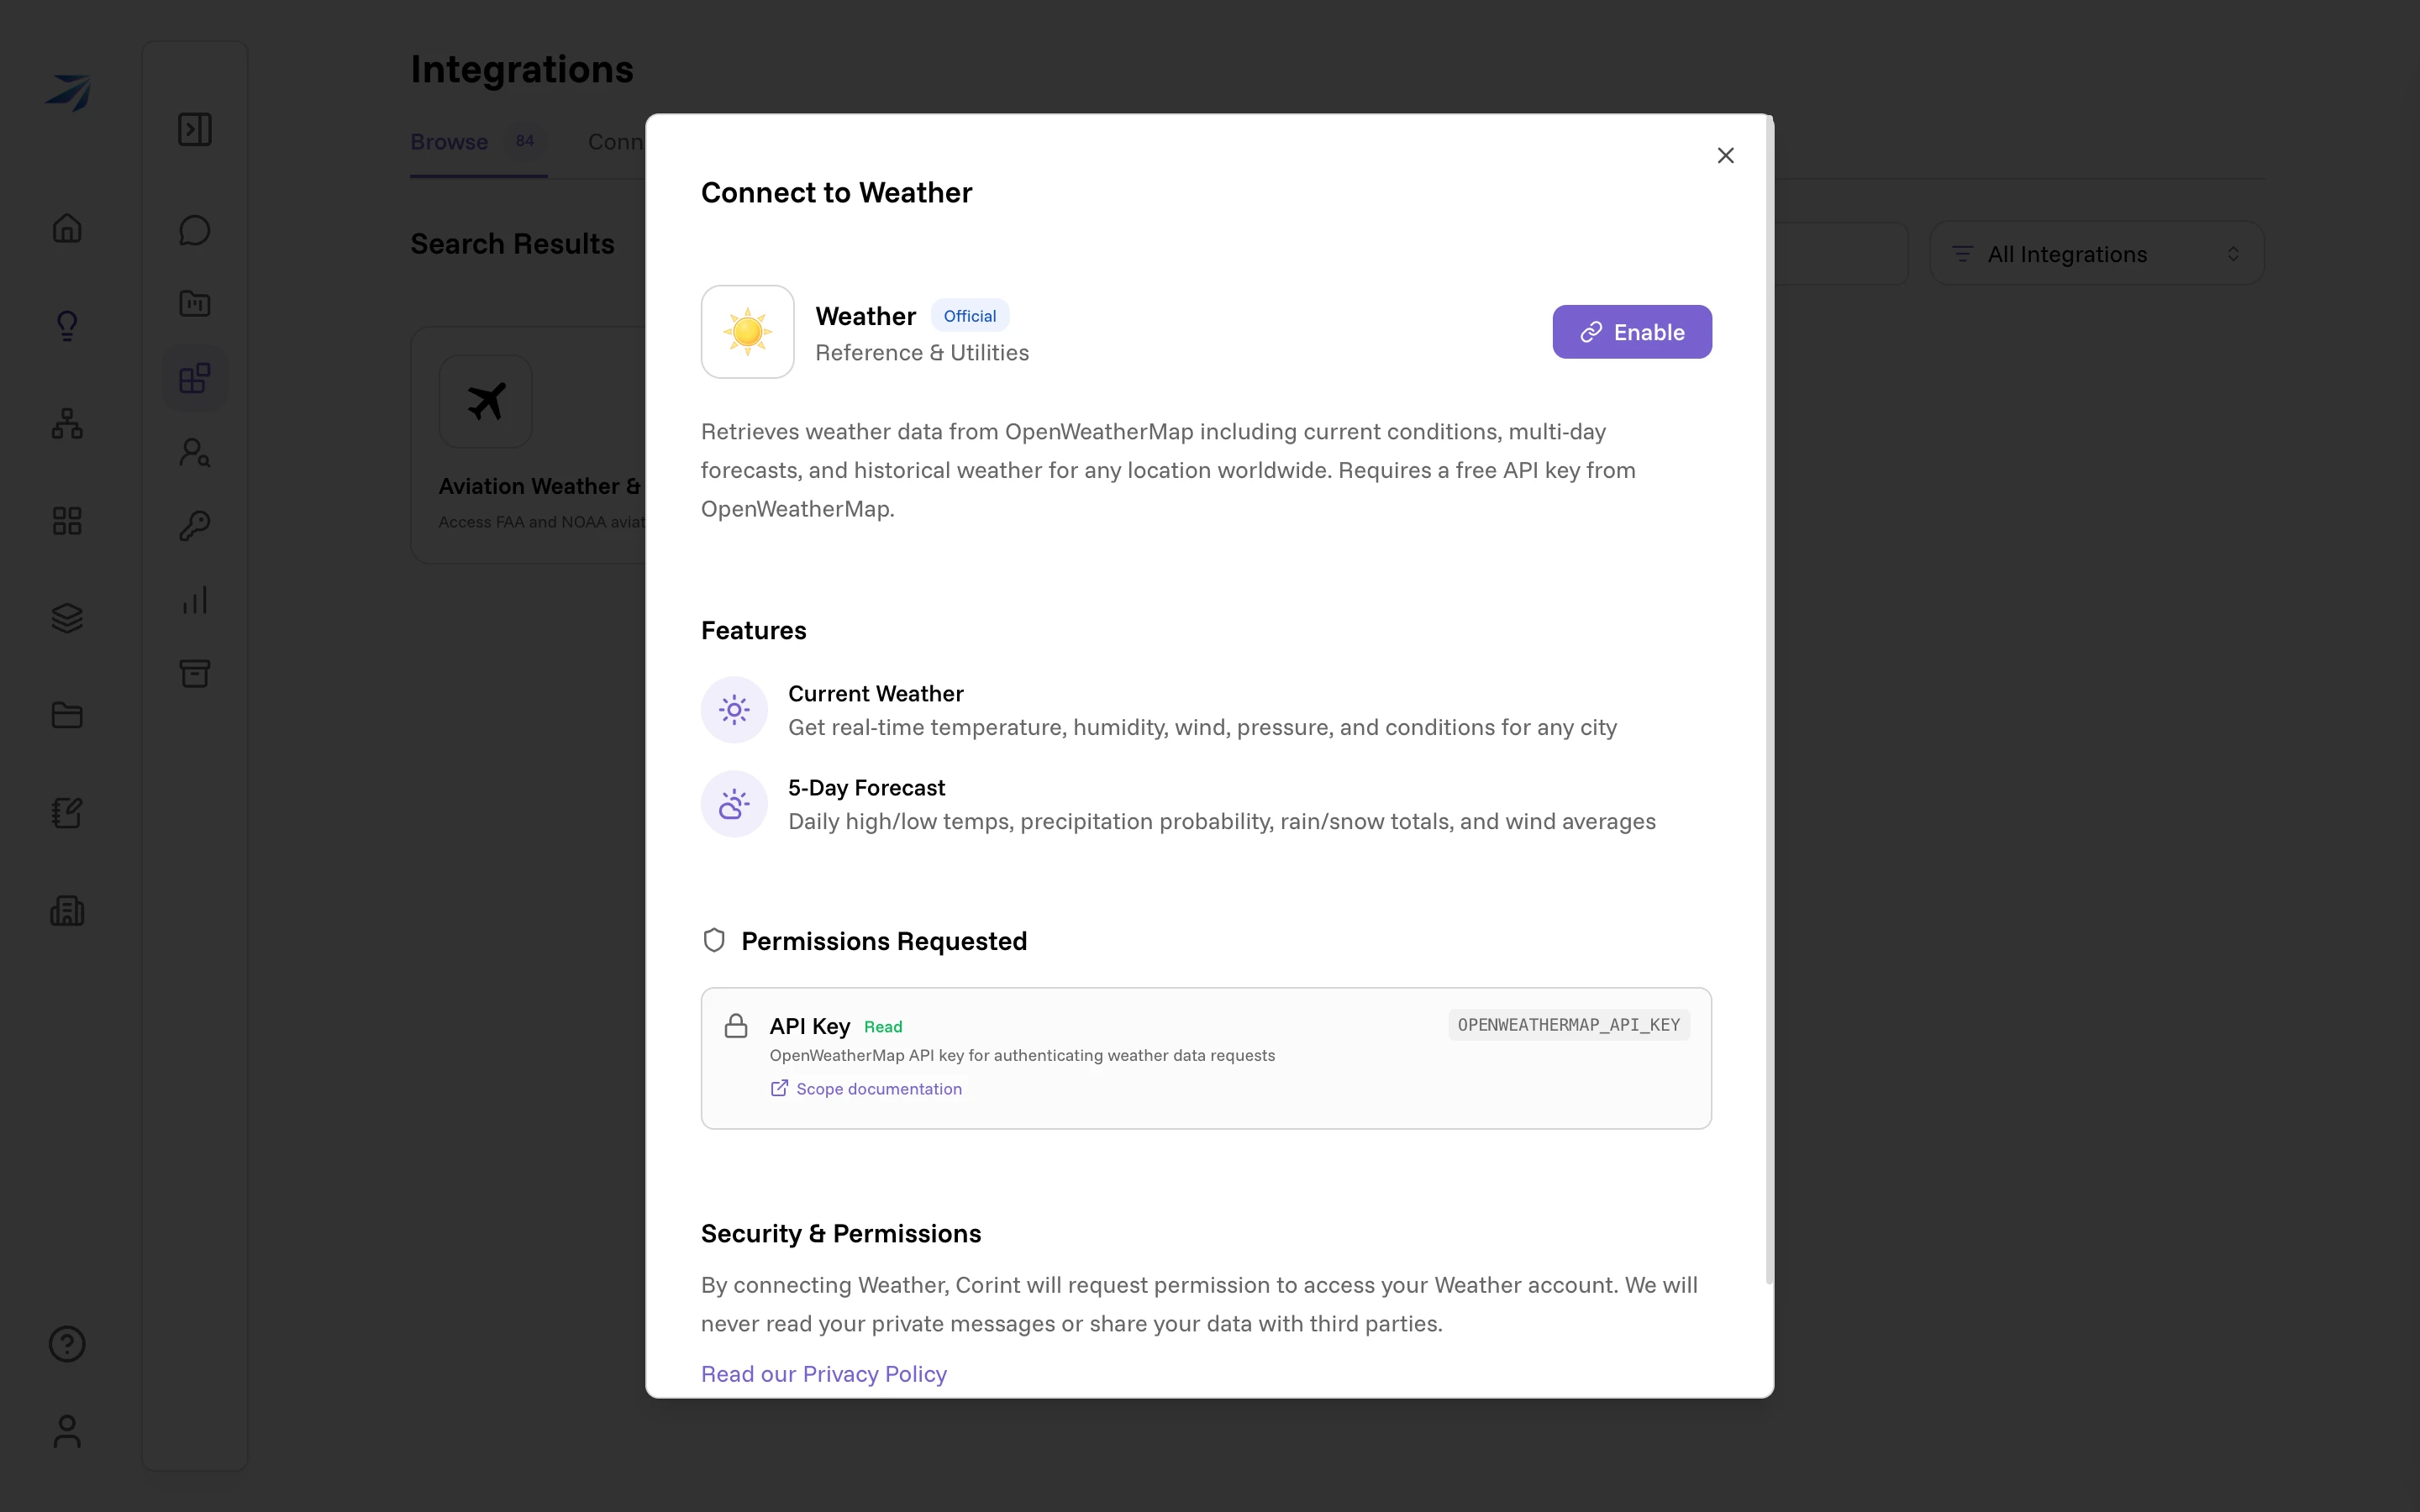Open the grid apps icon in sidebar
2420x1512 pixels.
67,520
